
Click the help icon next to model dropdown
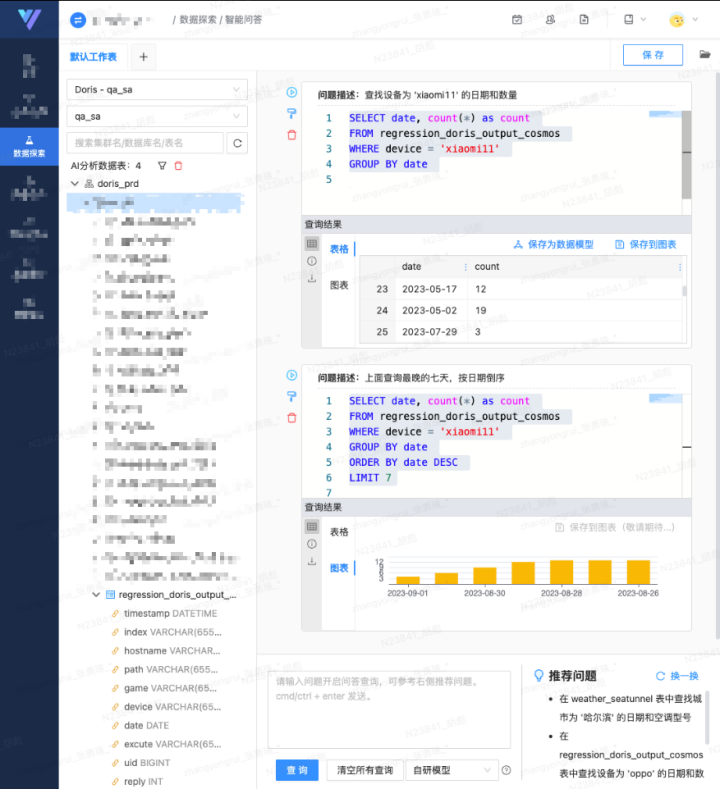tap(507, 770)
